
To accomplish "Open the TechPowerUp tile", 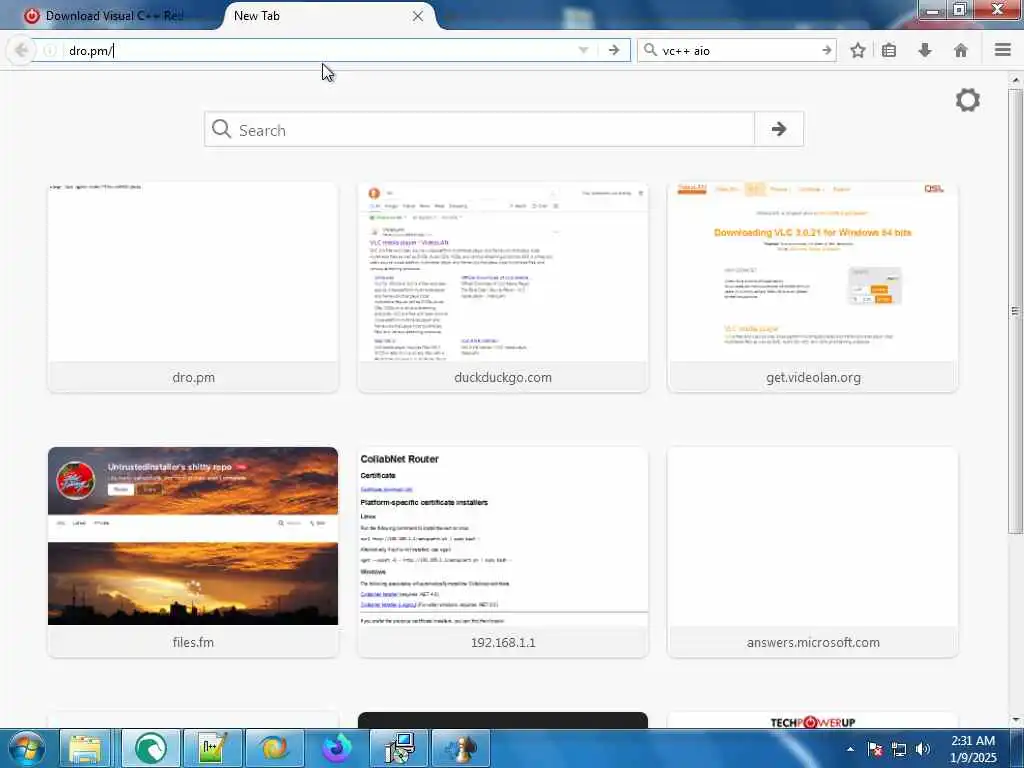I will [813, 721].
